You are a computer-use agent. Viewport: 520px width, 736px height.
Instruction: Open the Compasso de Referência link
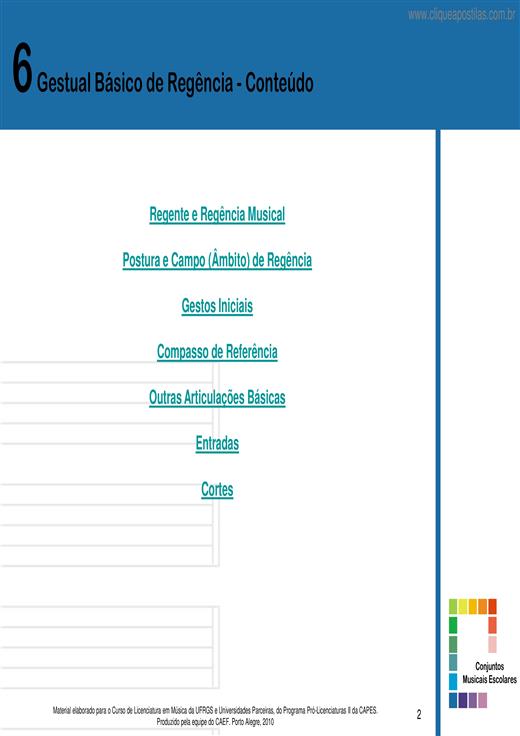click(217, 352)
